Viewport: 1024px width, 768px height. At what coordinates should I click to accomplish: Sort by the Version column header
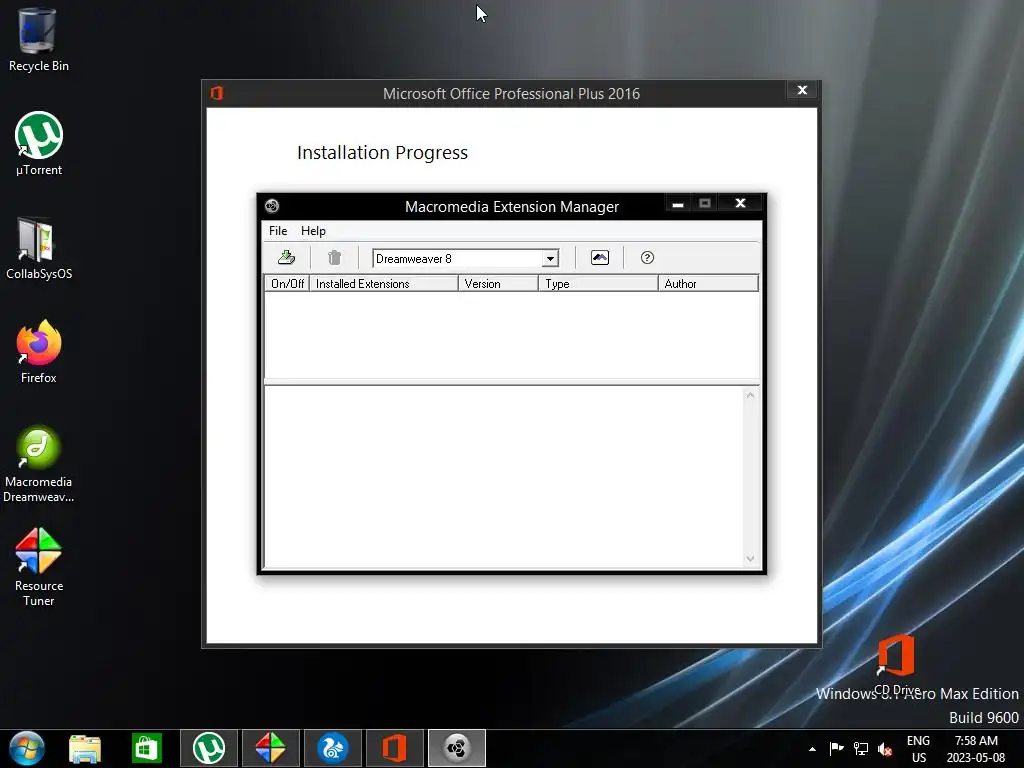[x=498, y=283]
